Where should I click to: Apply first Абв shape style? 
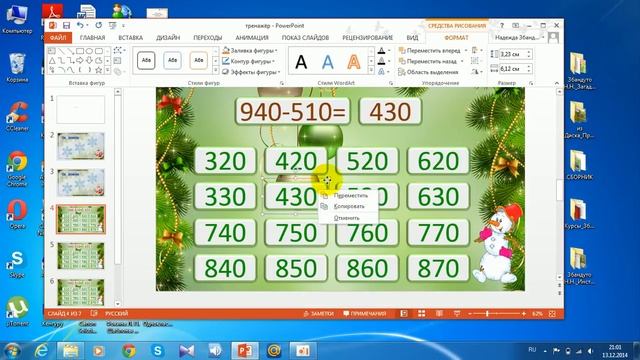point(146,60)
